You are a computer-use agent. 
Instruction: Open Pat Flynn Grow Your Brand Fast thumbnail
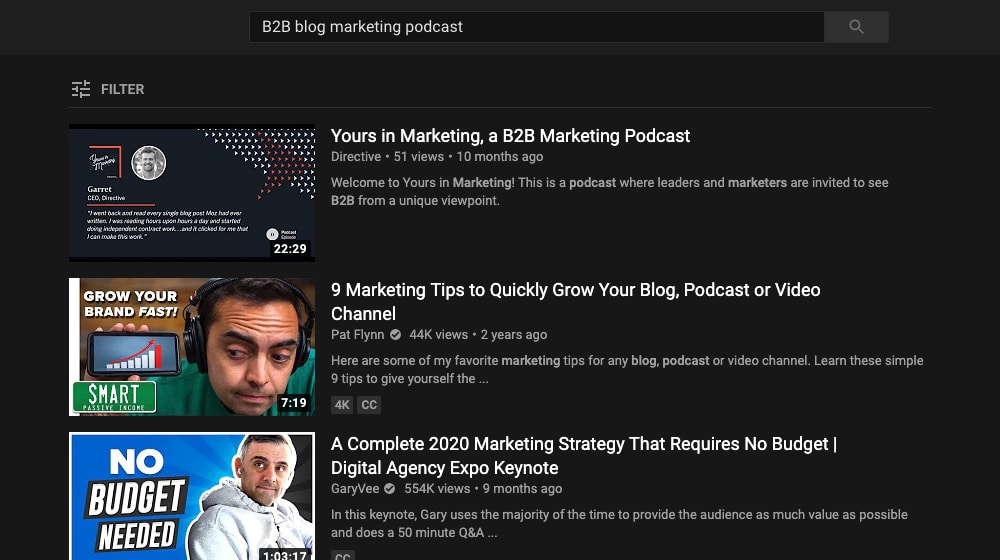pyautogui.click(x=192, y=347)
